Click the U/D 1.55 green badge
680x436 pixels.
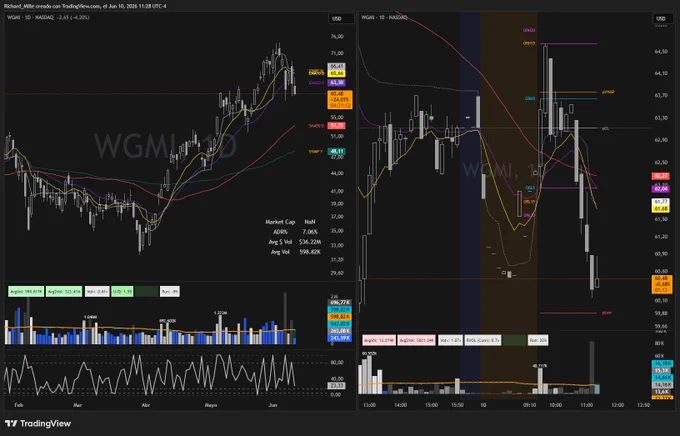point(122,292)
